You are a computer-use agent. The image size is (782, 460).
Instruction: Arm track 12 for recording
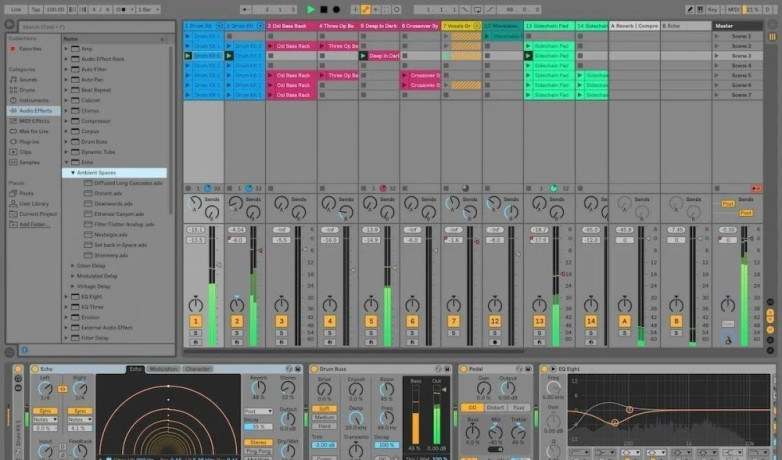point(495,342)
